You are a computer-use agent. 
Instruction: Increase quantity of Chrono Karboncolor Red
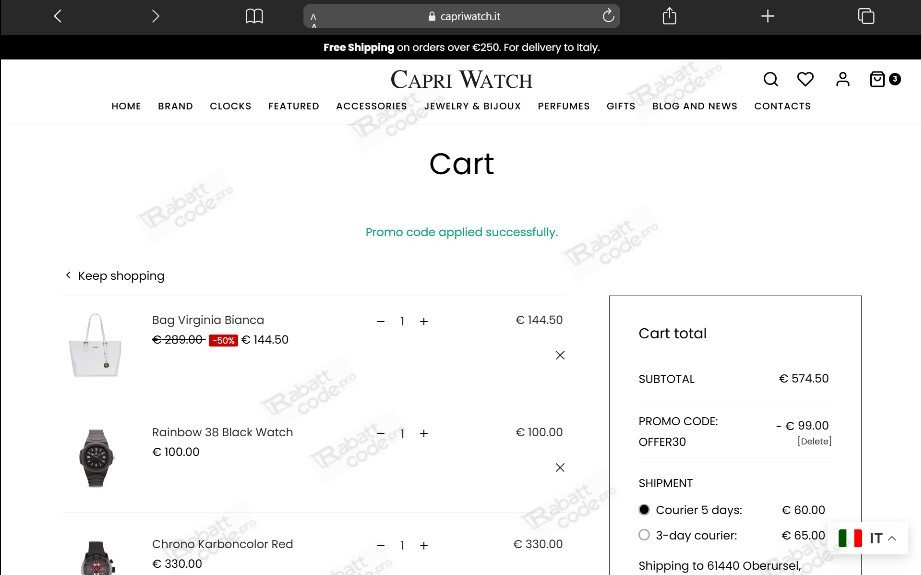point(423,546)
